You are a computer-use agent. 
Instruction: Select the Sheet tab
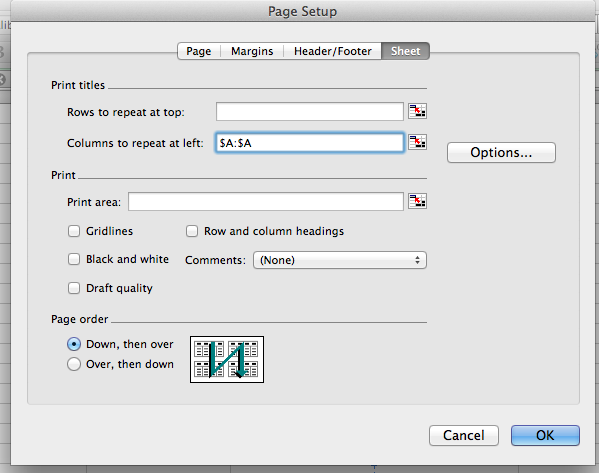405,51
